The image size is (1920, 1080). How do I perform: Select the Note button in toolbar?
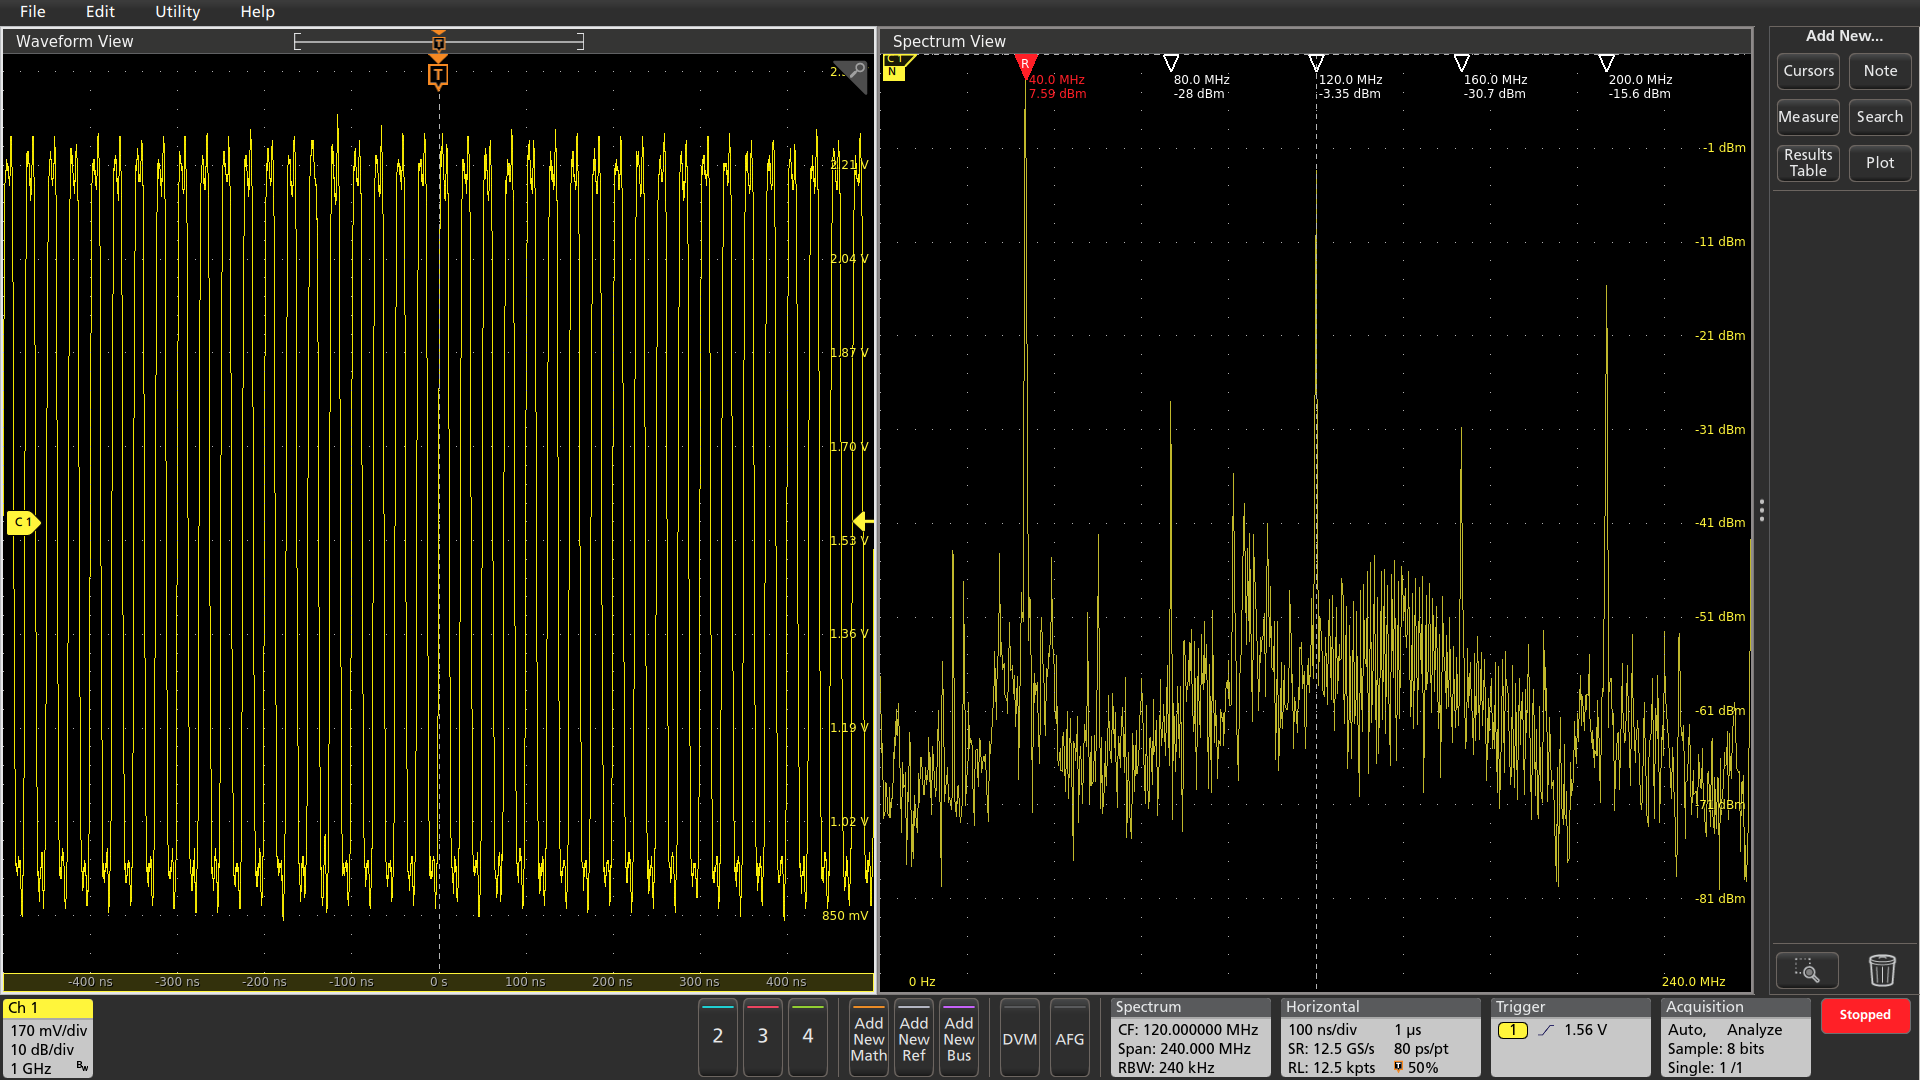[x=1878, y=71]
